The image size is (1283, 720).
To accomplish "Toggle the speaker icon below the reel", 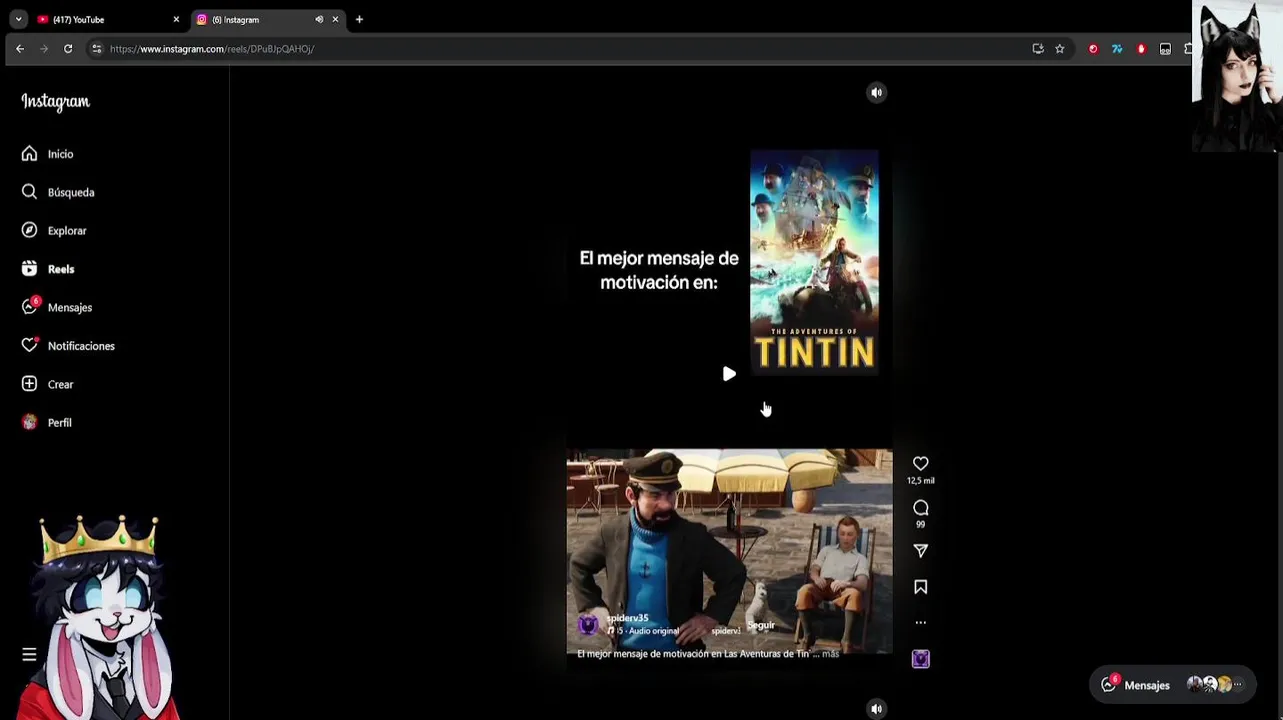I will (x=876, y=709).
